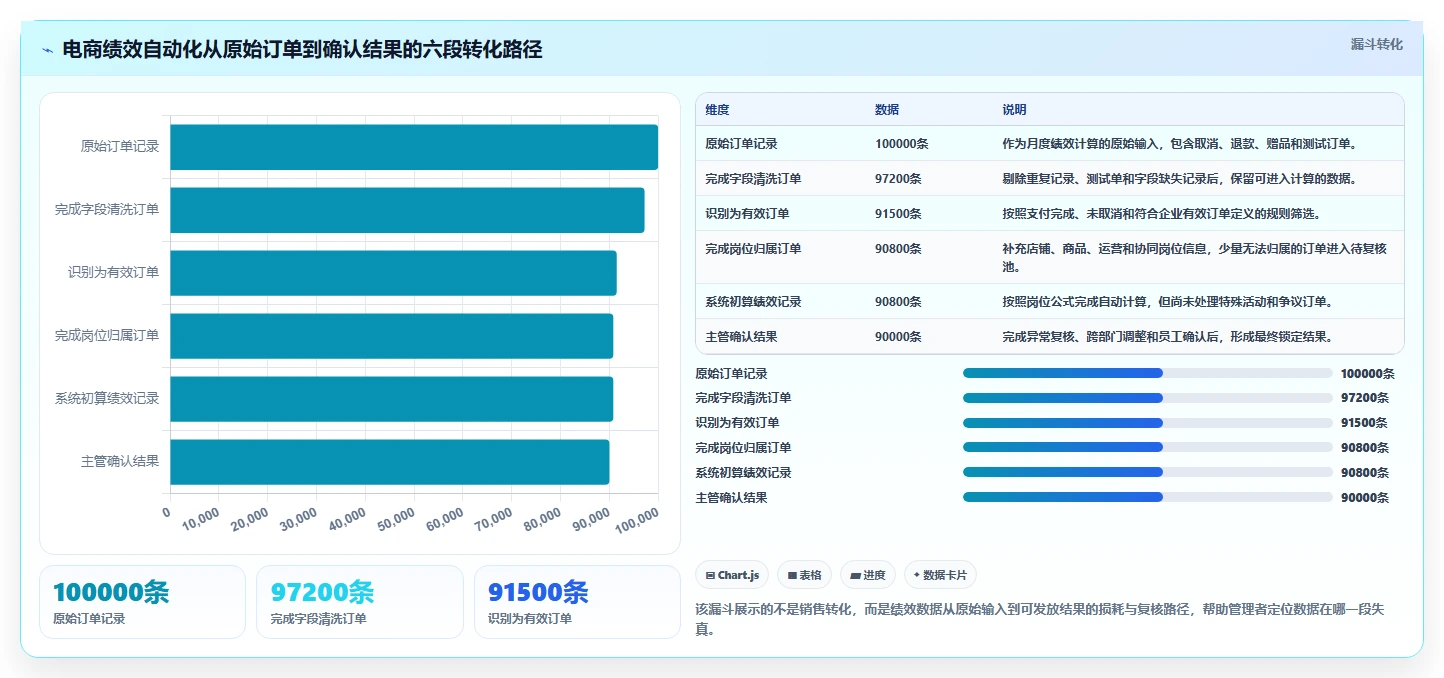Click the lightning icon beside the dashboard title

47,50
